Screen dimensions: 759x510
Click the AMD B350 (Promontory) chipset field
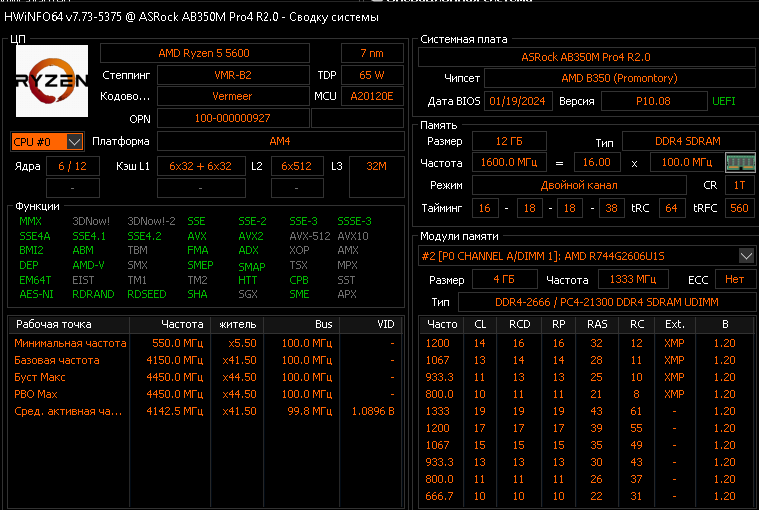pyautogui.click(x=619, y=78)
